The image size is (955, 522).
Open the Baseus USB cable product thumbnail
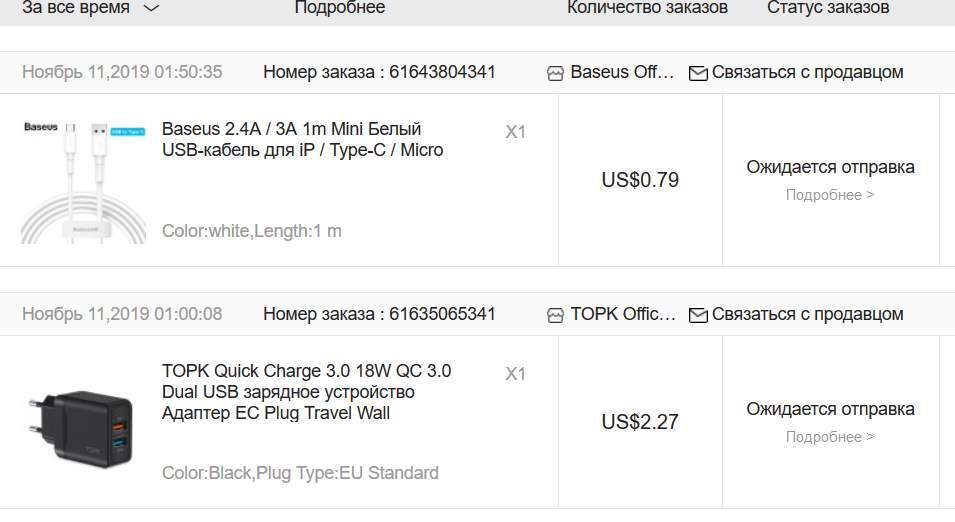[x=82, y=180]
